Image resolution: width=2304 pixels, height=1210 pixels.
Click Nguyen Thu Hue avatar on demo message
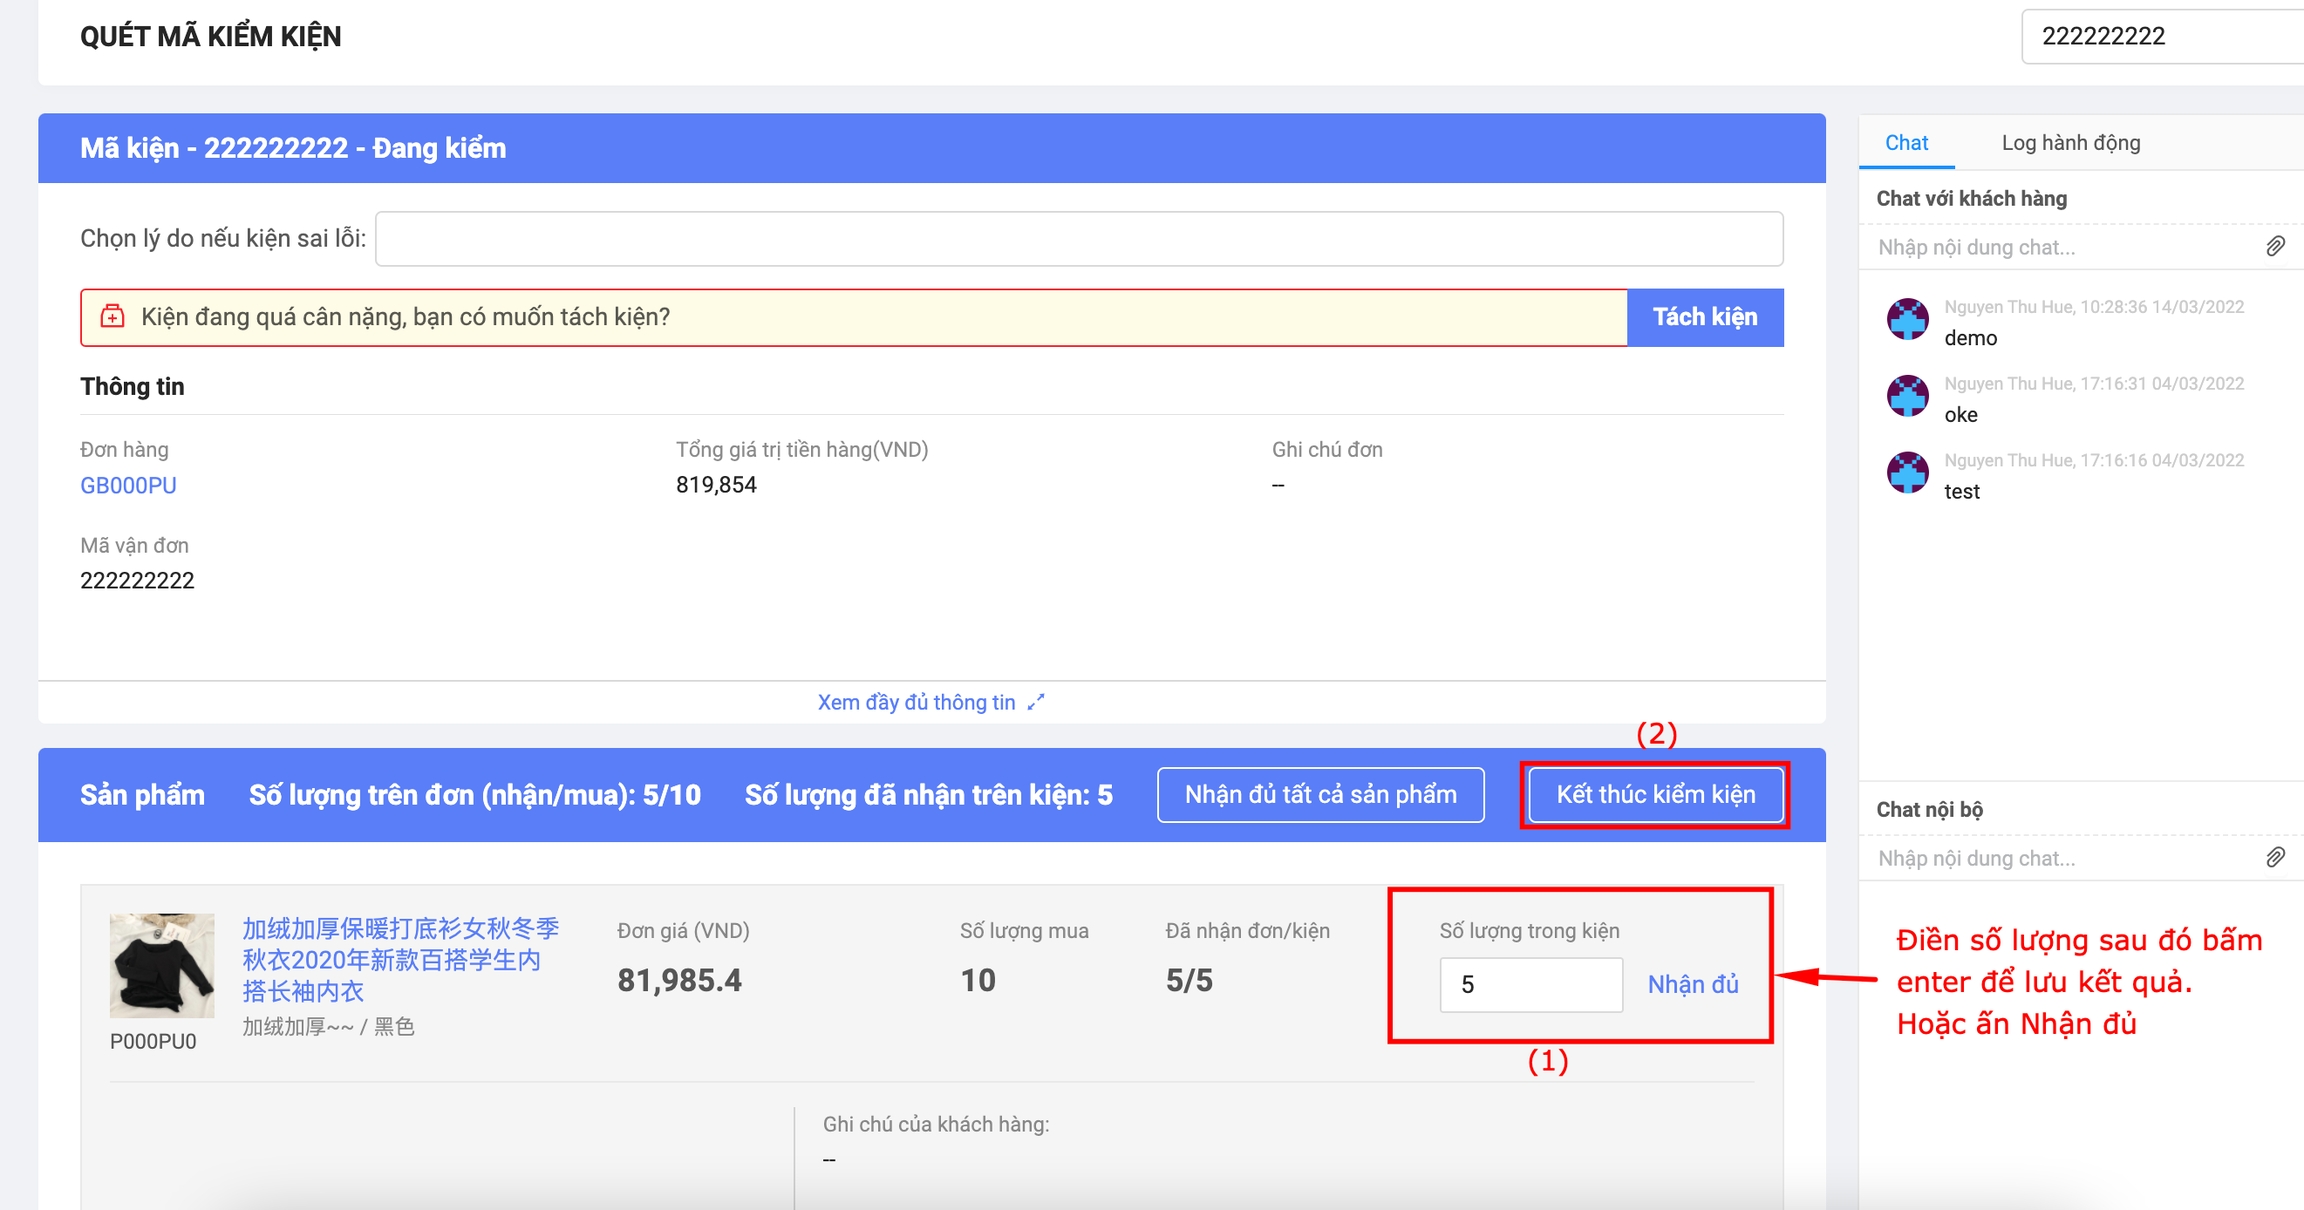(x=1907, y=320)
